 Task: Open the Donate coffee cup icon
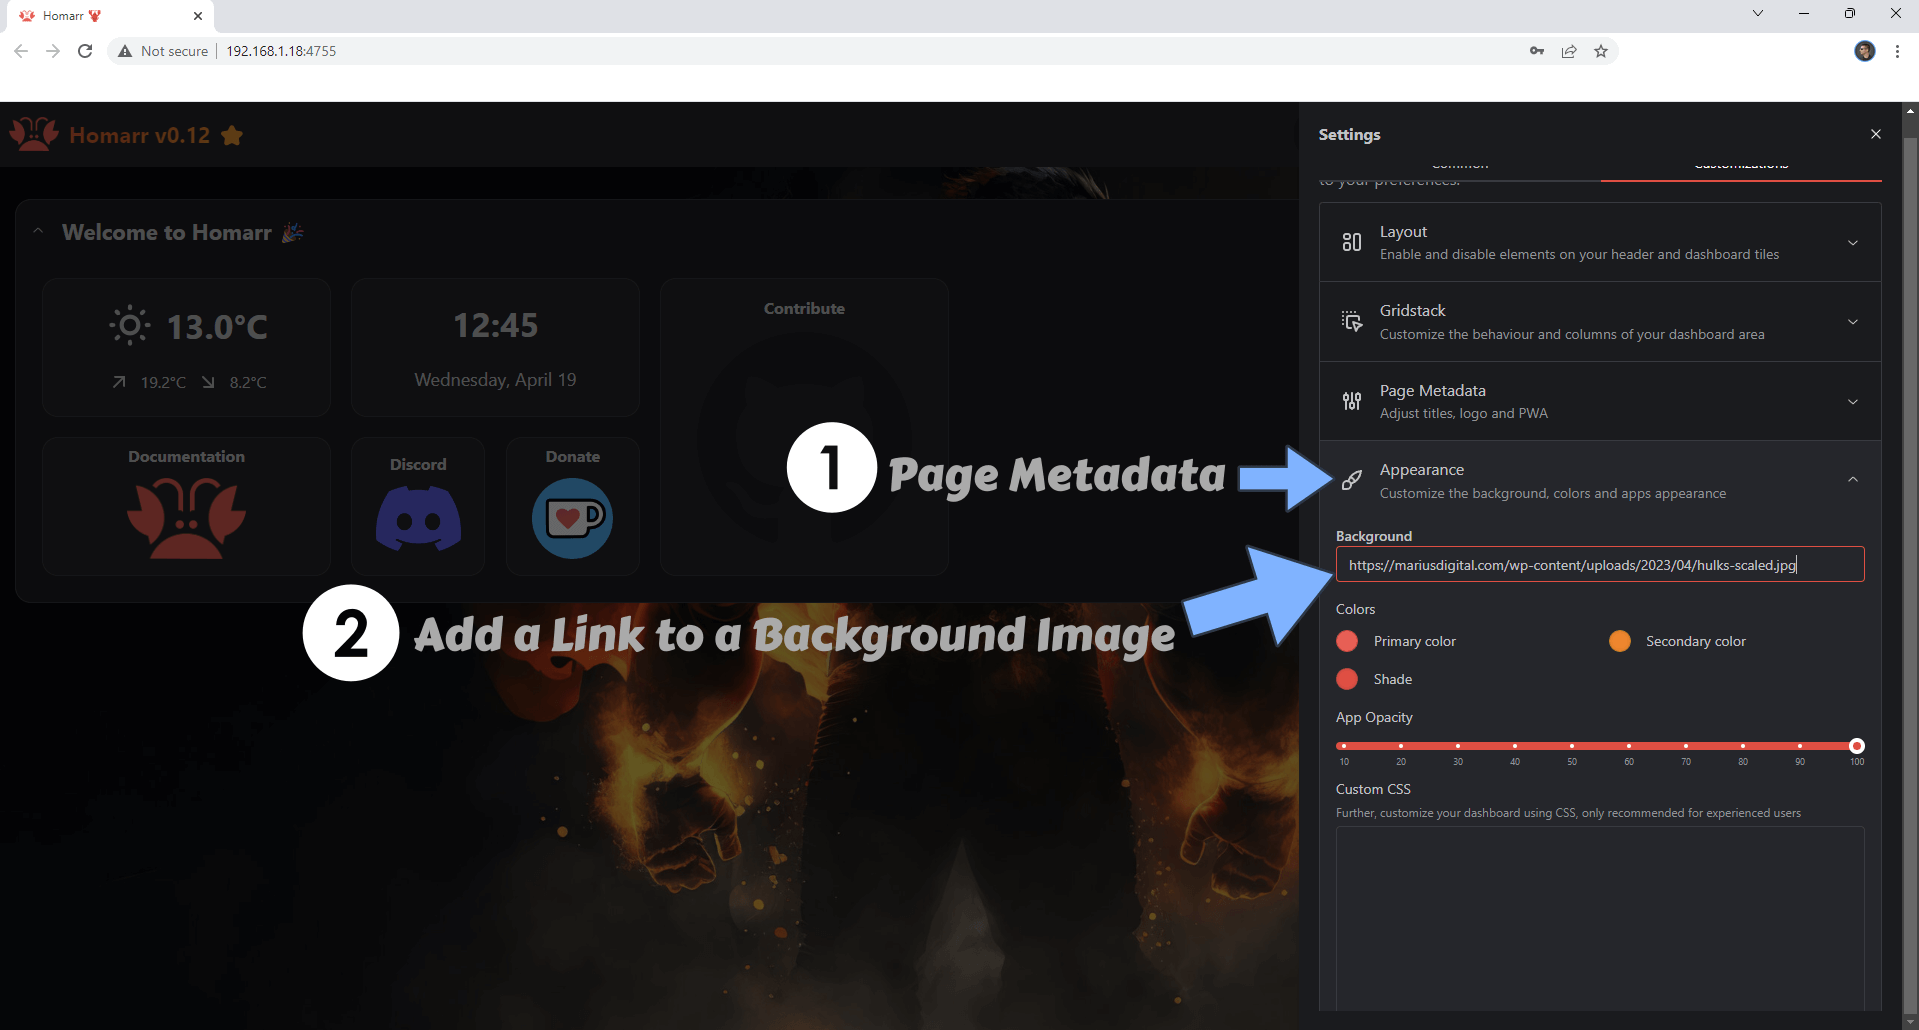coord(572,518)
